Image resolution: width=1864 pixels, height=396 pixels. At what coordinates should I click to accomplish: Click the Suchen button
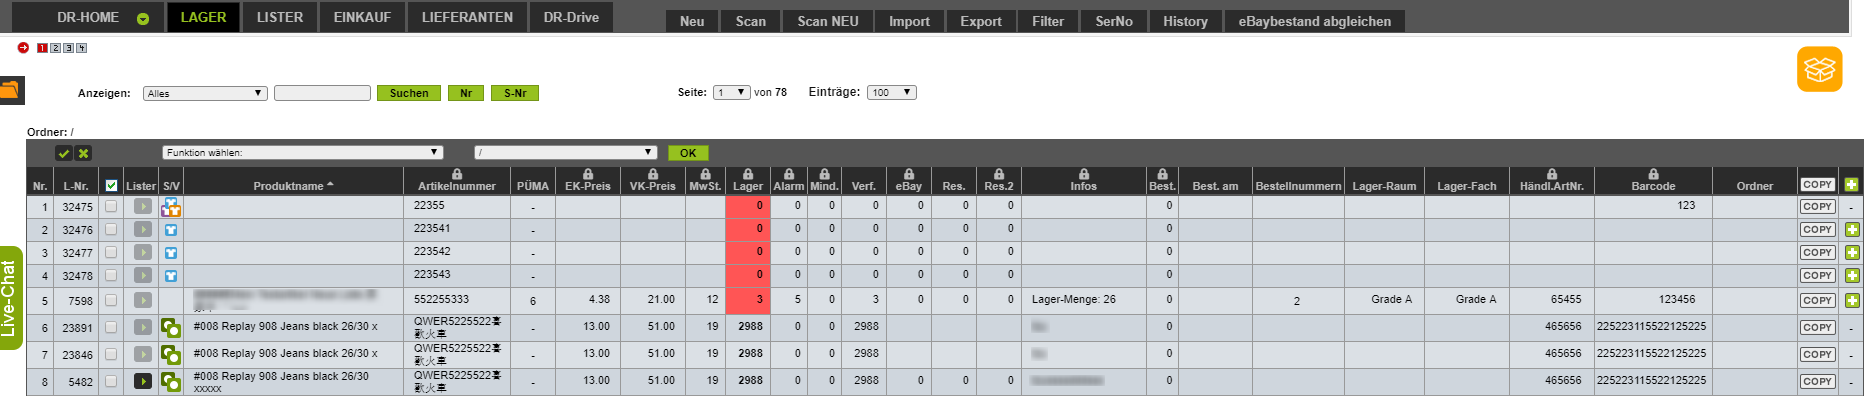(409, 93)
